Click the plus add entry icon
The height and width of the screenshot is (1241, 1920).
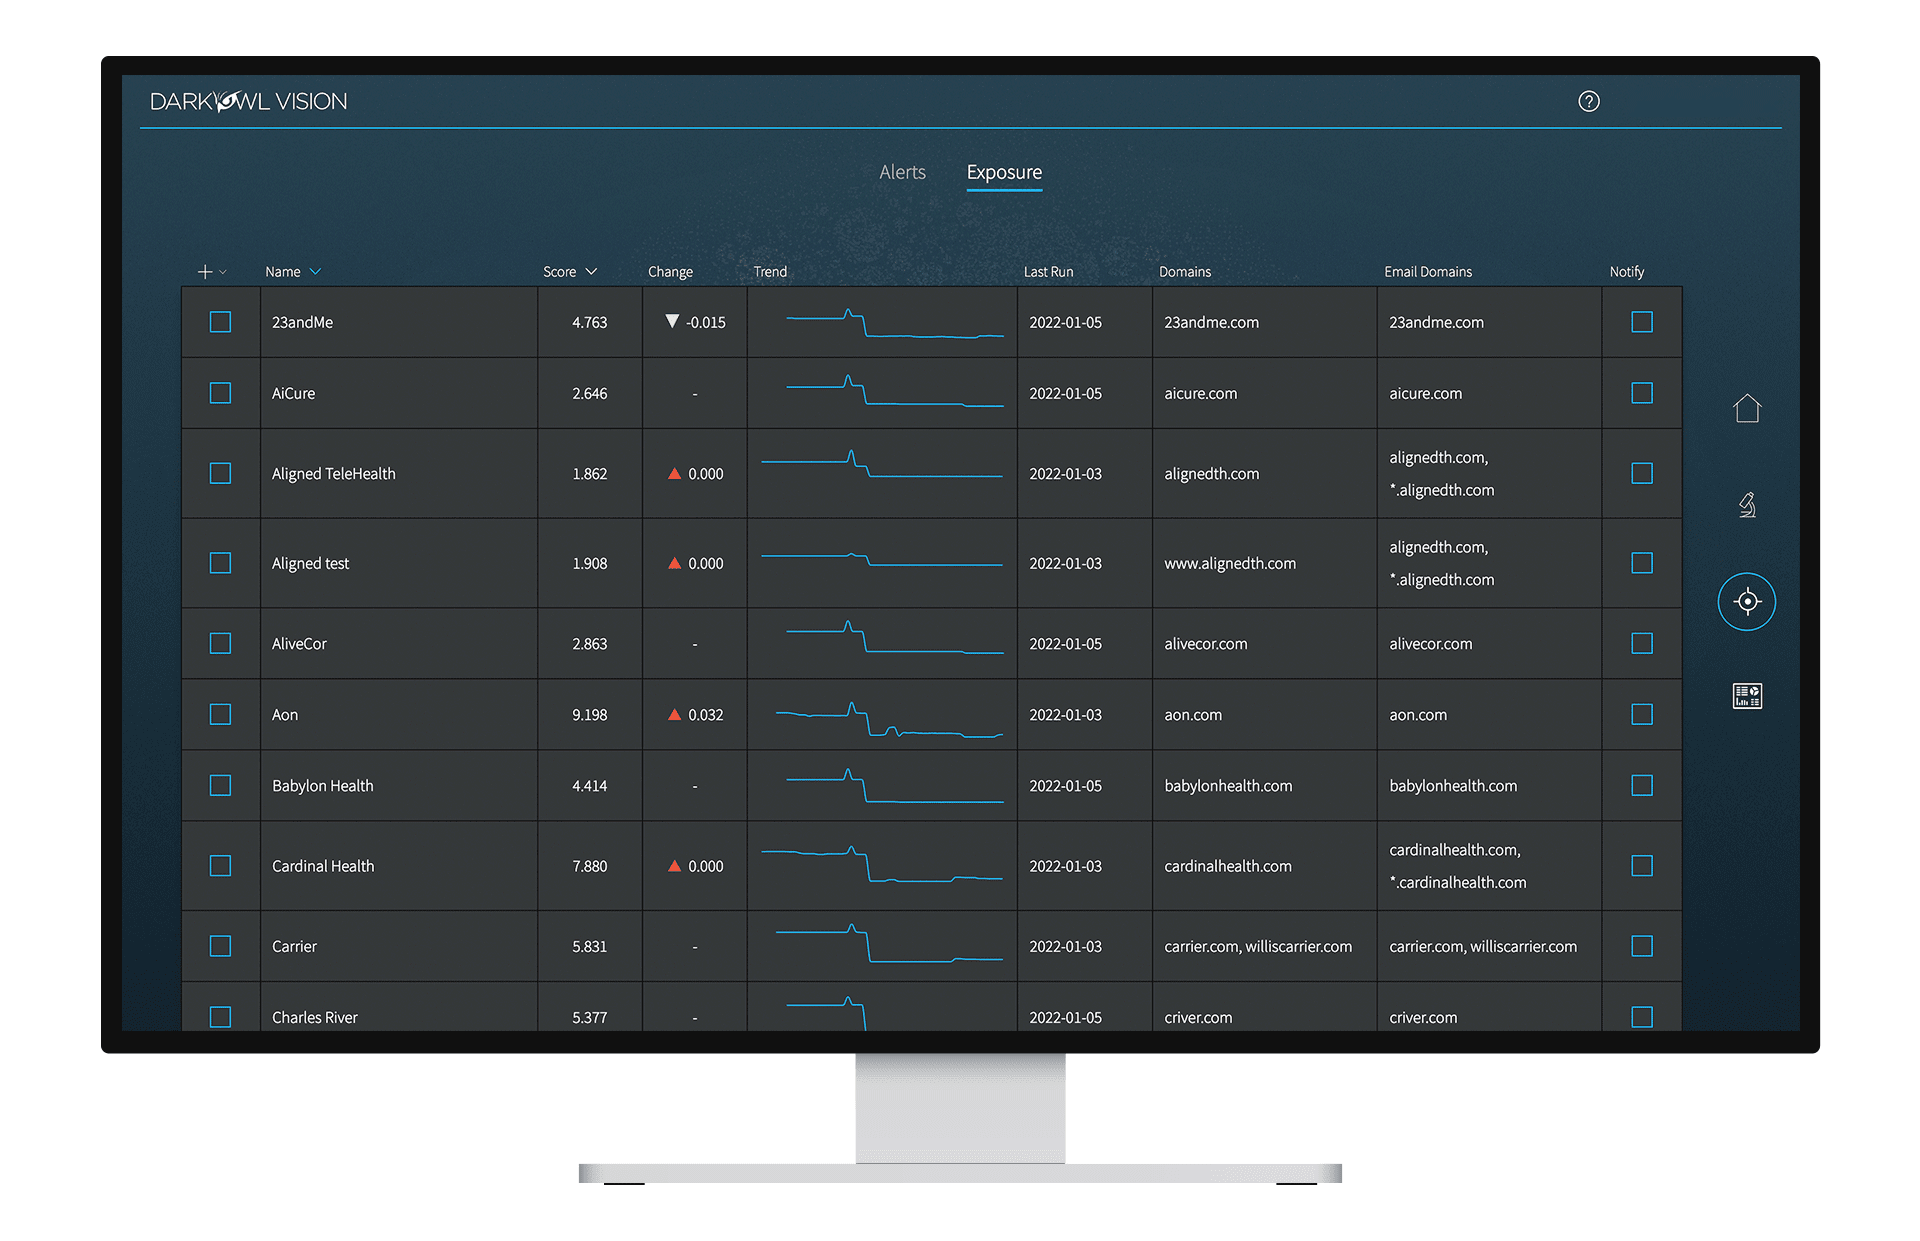[x=204, y=272]
